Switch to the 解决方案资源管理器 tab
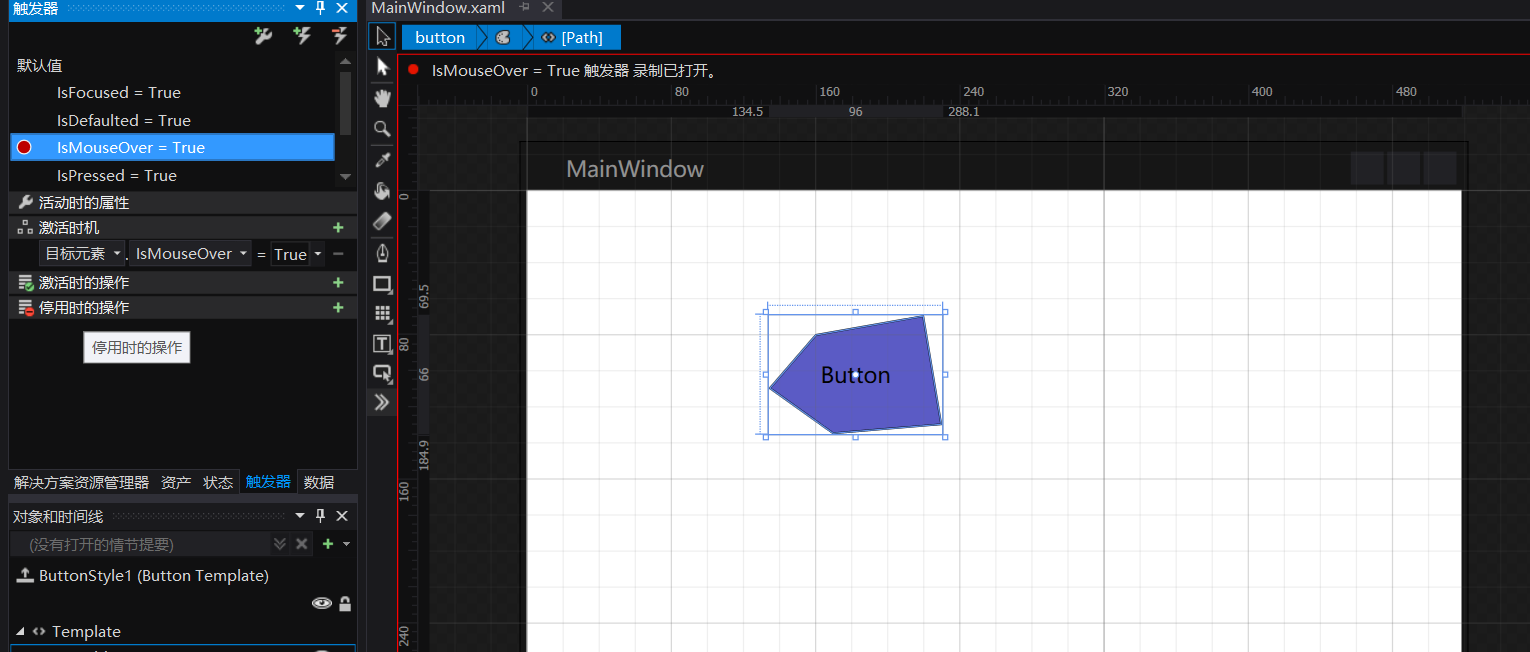 pos(81,482)
